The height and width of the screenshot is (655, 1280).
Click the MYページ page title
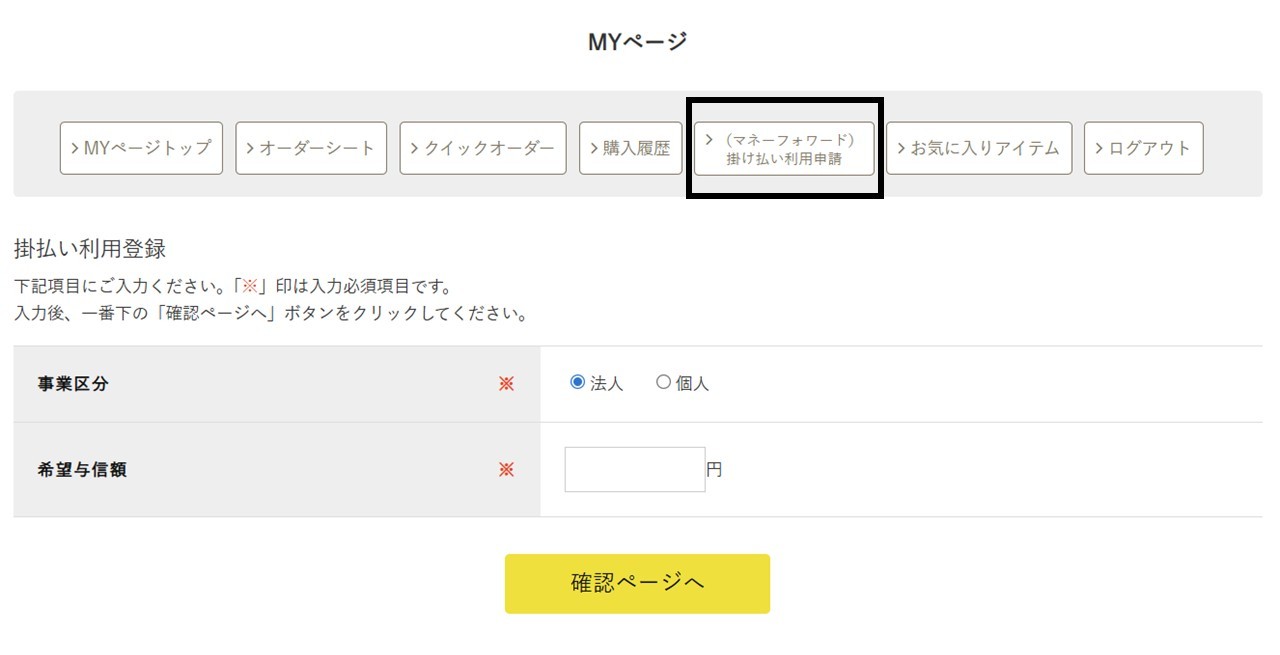pyautogui.click(x=639, y=40)
